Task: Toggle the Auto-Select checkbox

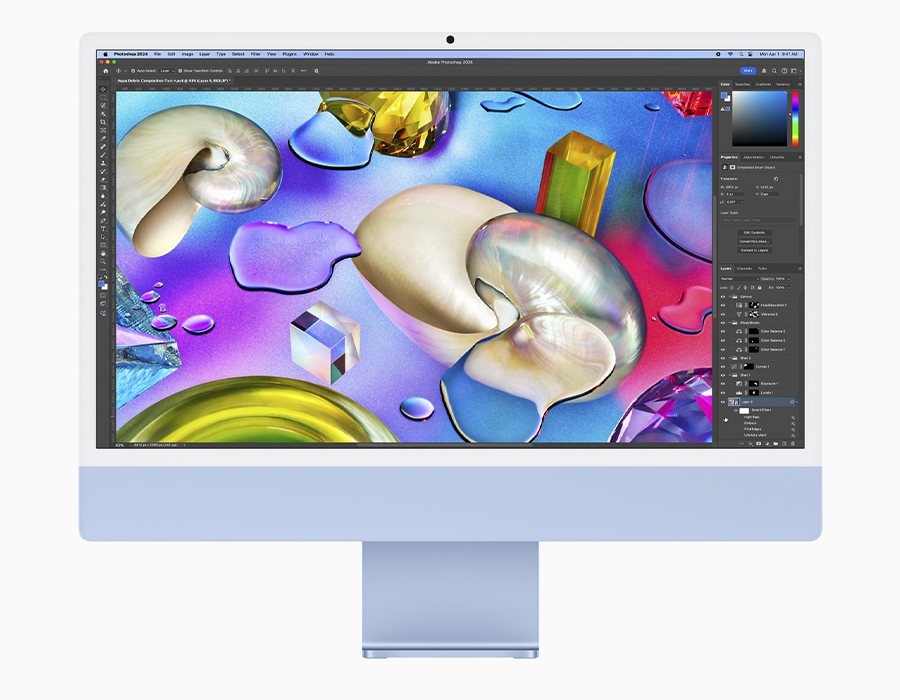Action: [x=133, y=71]
